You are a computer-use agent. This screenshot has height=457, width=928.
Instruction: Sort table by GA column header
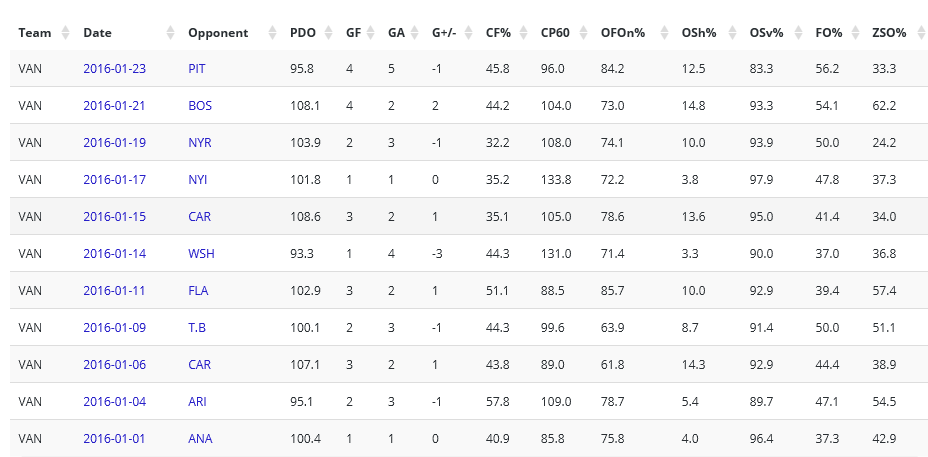click(396, 33)
